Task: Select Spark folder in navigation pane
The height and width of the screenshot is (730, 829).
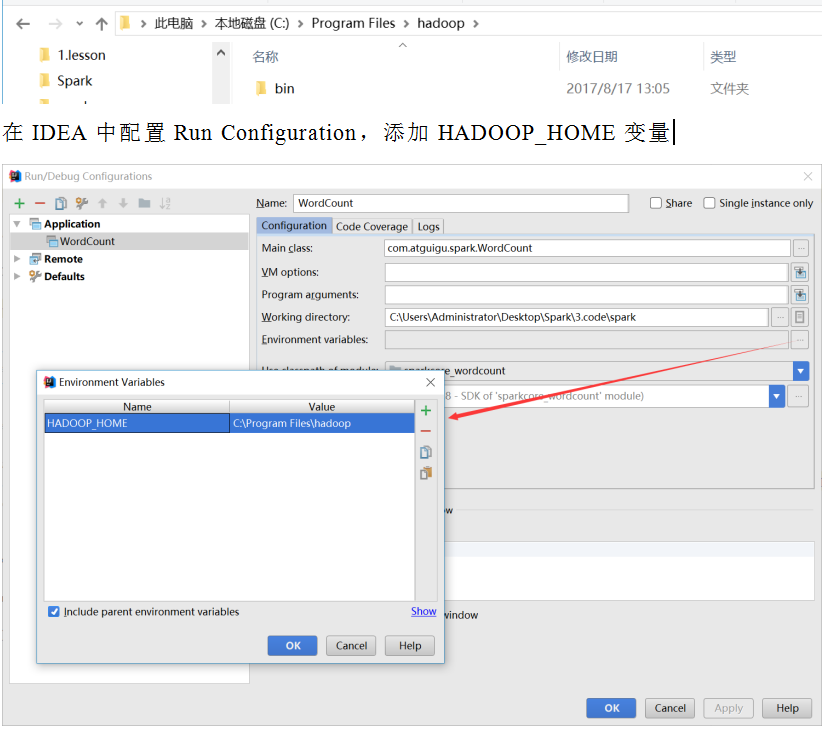Action: [x=66, y=81]
